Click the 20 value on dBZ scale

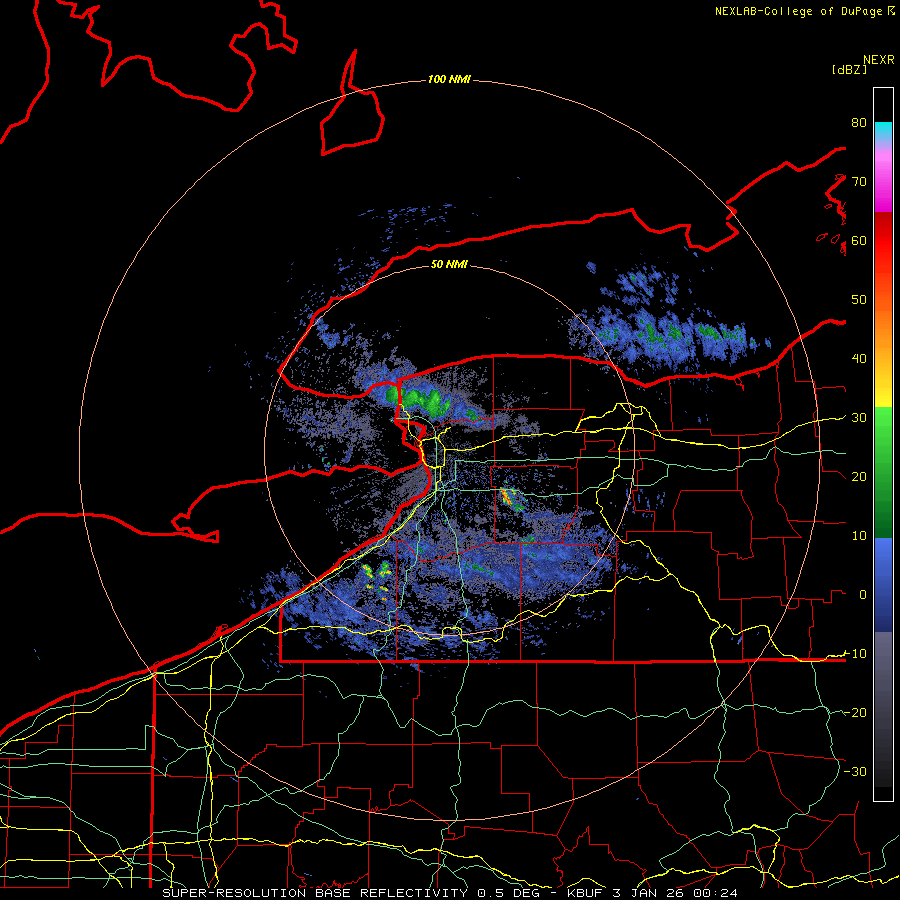click(x=859, y=476)
